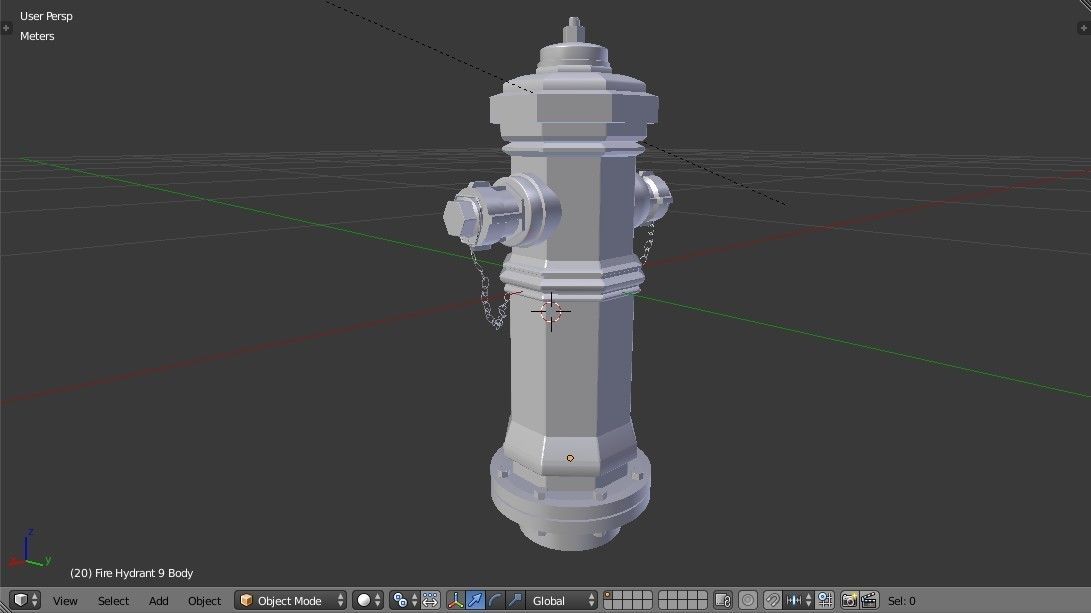This screenshot has height=613, width=1091.
Task: Toggle the snap magnet icon
Action: (x=772, y=600)
